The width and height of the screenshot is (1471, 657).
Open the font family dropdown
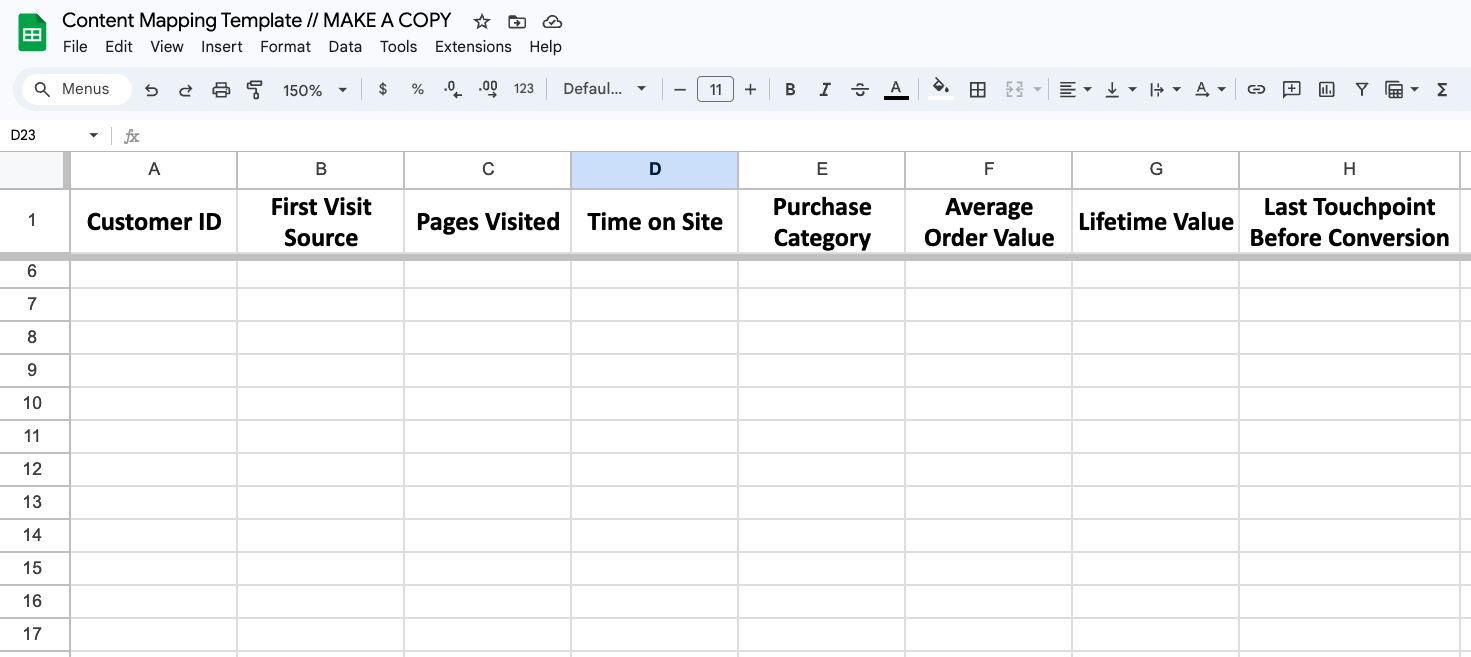pos(604,89)
